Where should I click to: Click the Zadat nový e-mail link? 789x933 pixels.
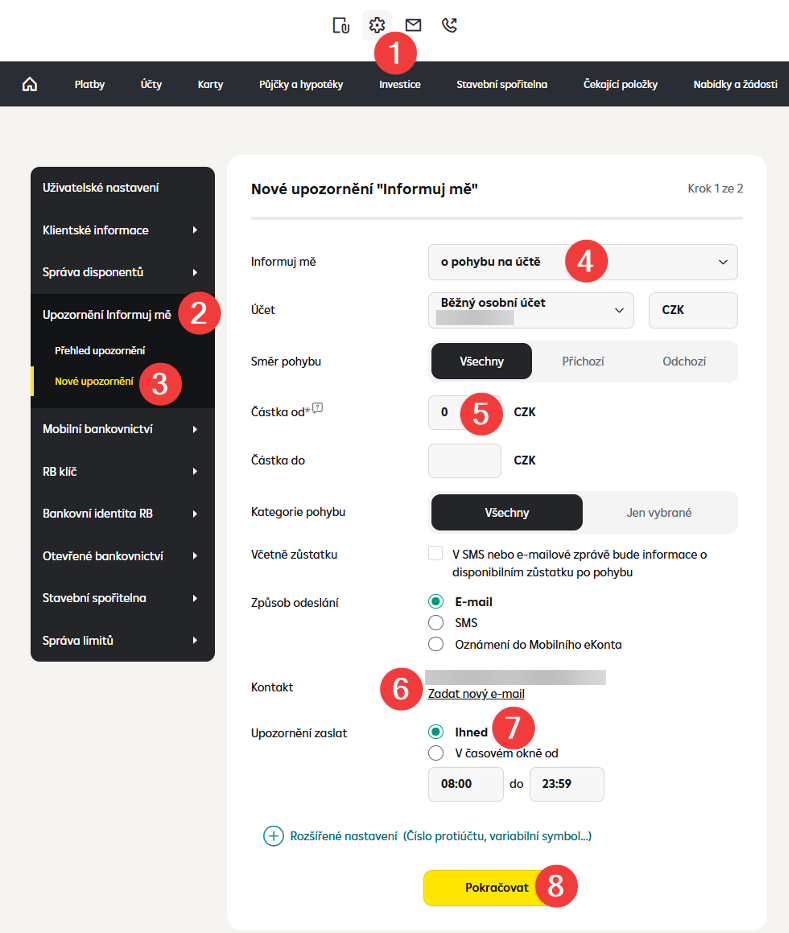pos(476,694)
